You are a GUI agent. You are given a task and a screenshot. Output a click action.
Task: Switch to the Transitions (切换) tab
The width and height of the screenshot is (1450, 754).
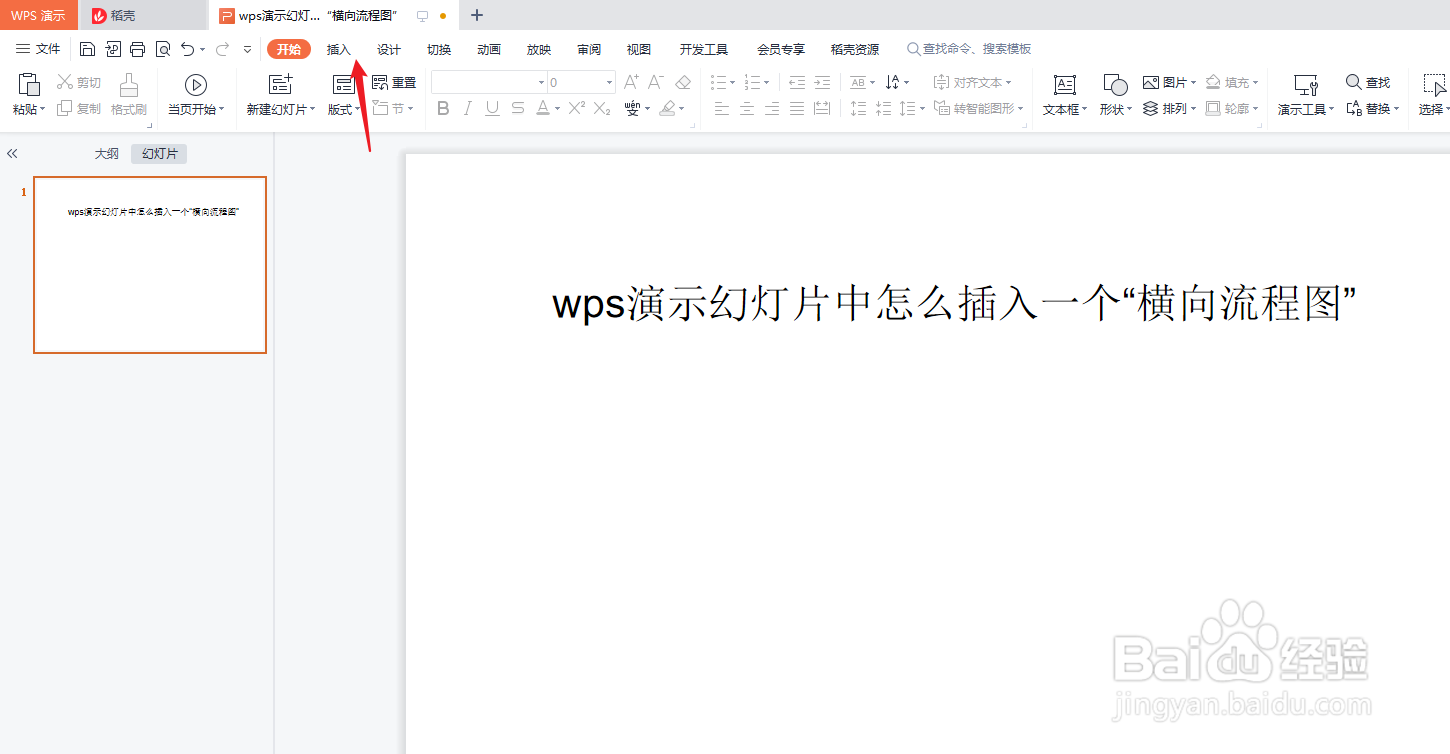click(x=439, y=49)
